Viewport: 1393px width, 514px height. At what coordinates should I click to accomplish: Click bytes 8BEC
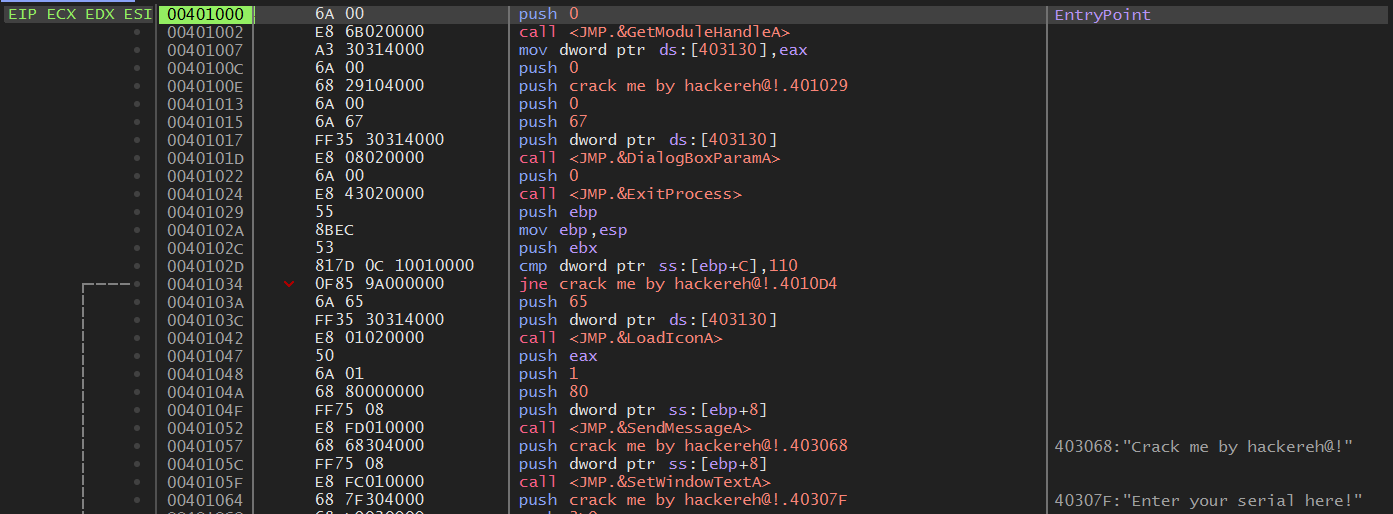(x=334, y=230)
